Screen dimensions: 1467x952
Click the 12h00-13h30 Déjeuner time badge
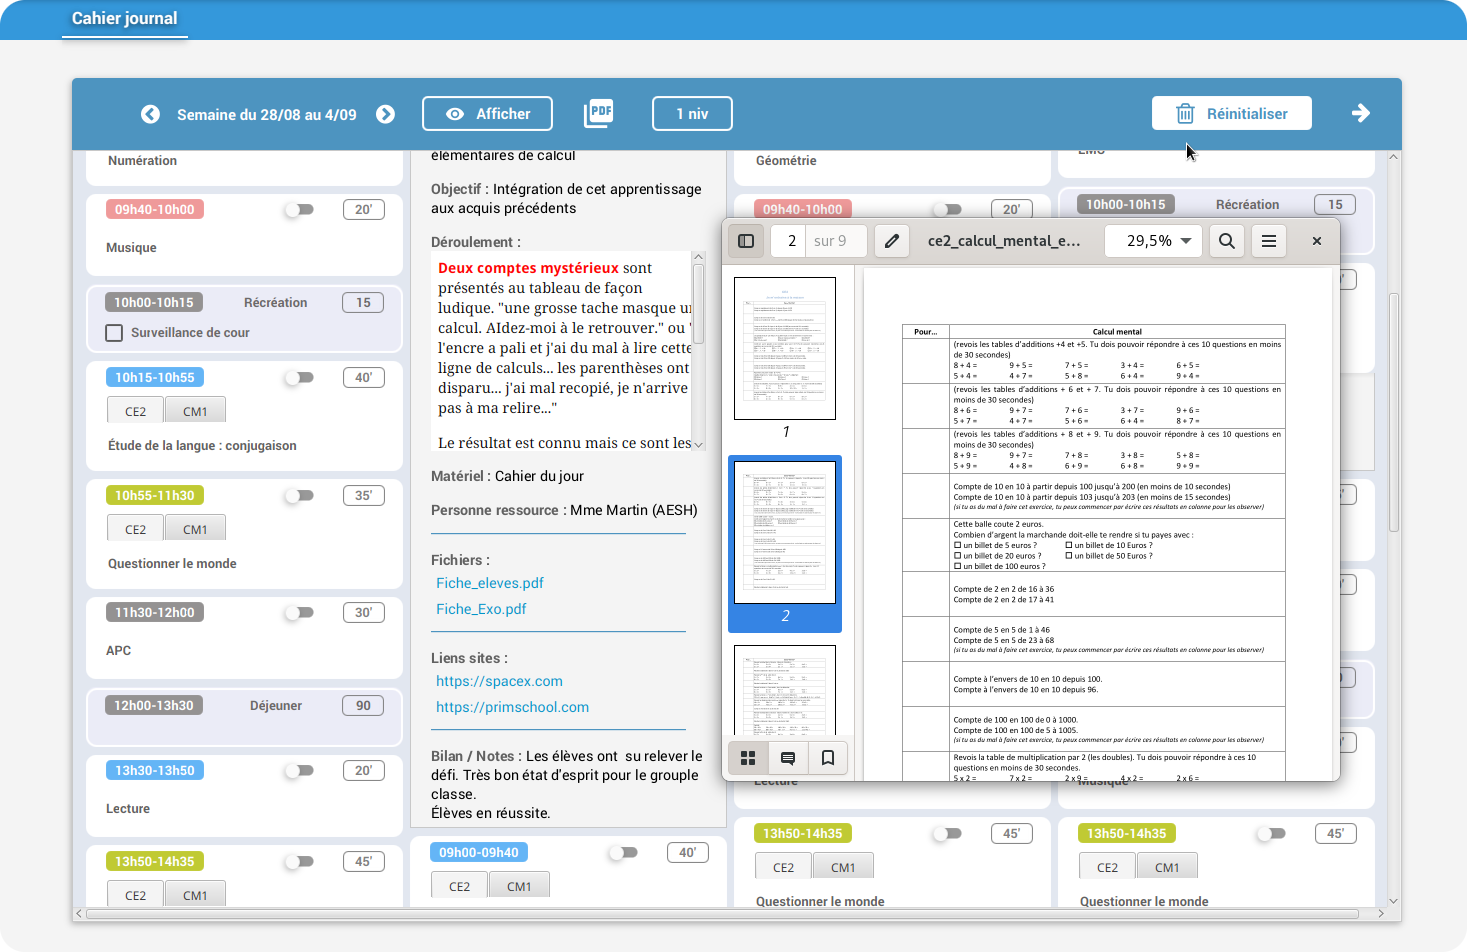click(154, 705)
